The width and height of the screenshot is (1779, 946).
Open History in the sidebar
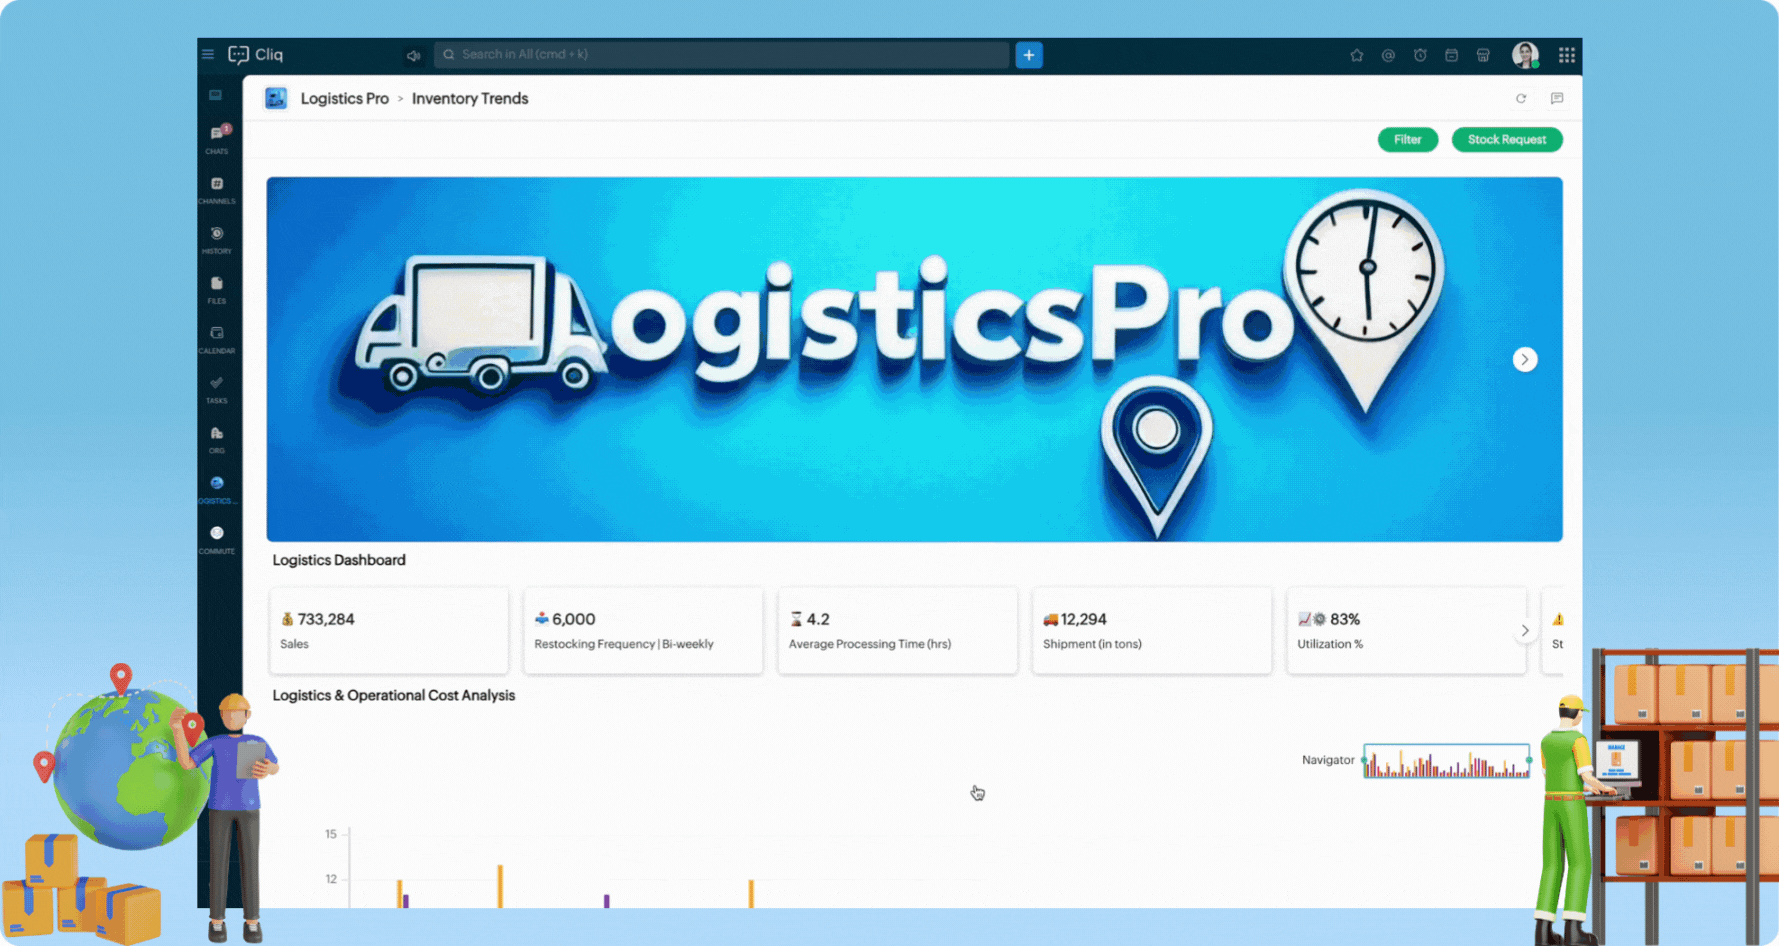(217, 240)
